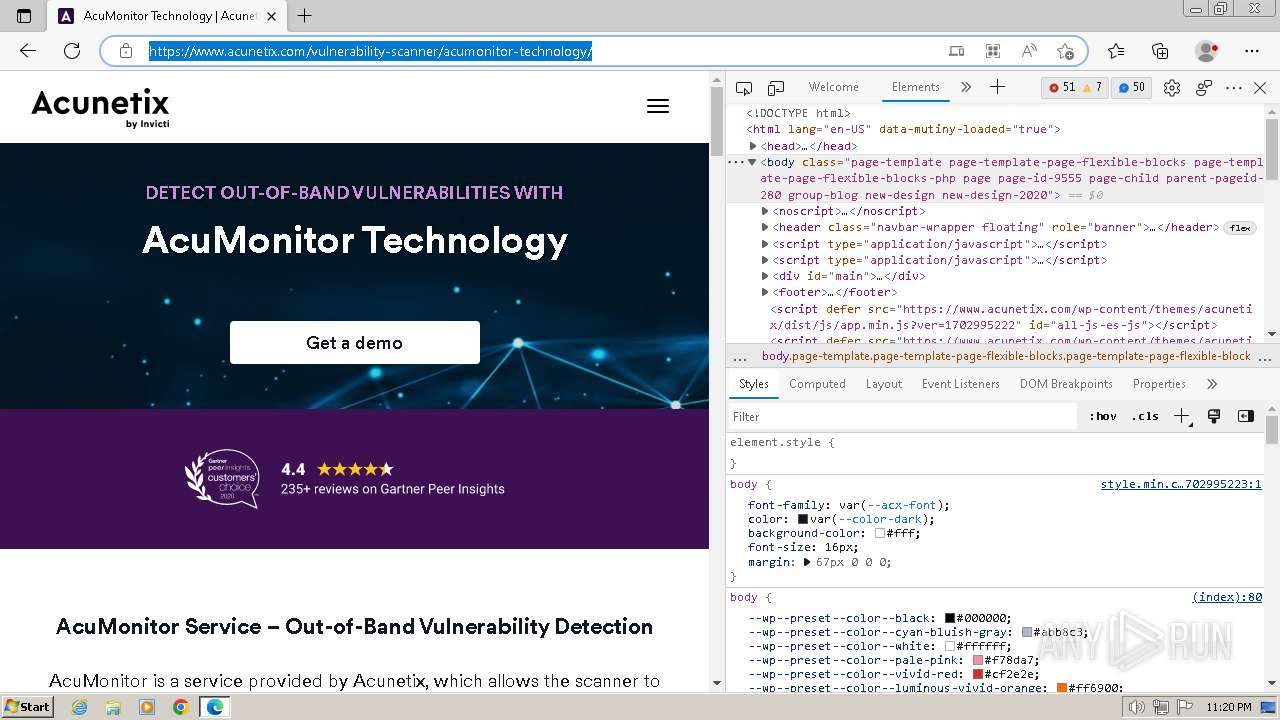Open a new browser tab
The image size is (1280, 720).
point(305,16)
